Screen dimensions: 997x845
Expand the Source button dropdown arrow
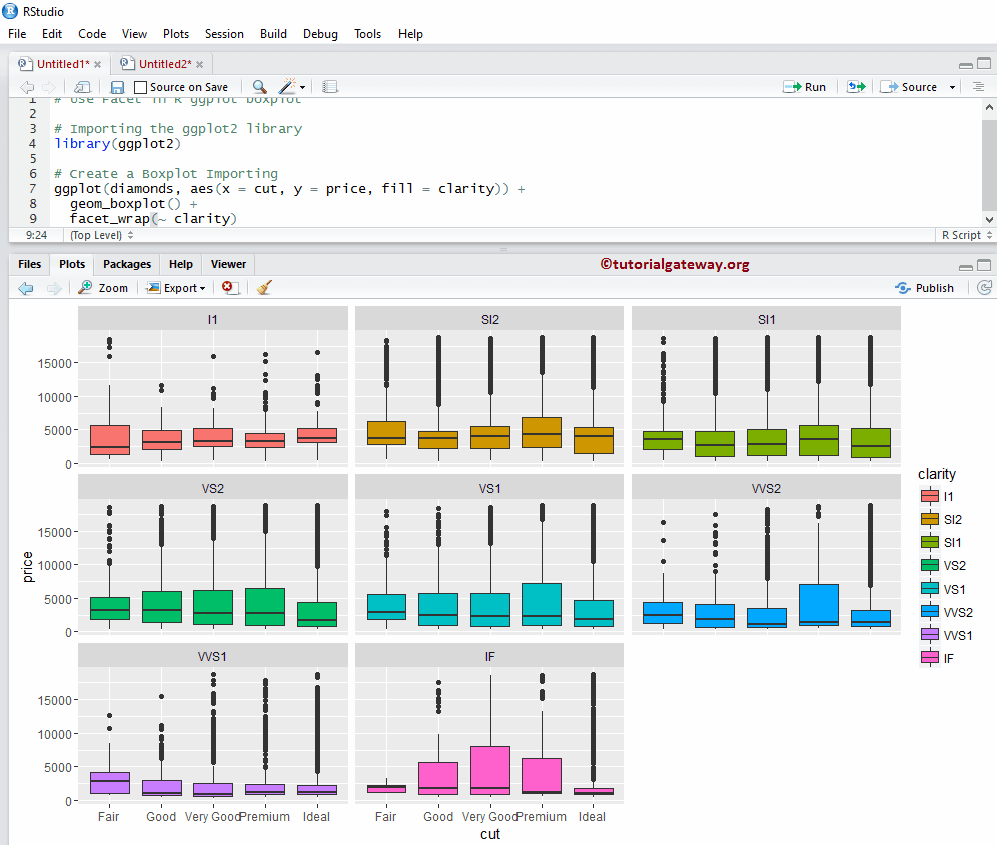click(x=953, y=87)
